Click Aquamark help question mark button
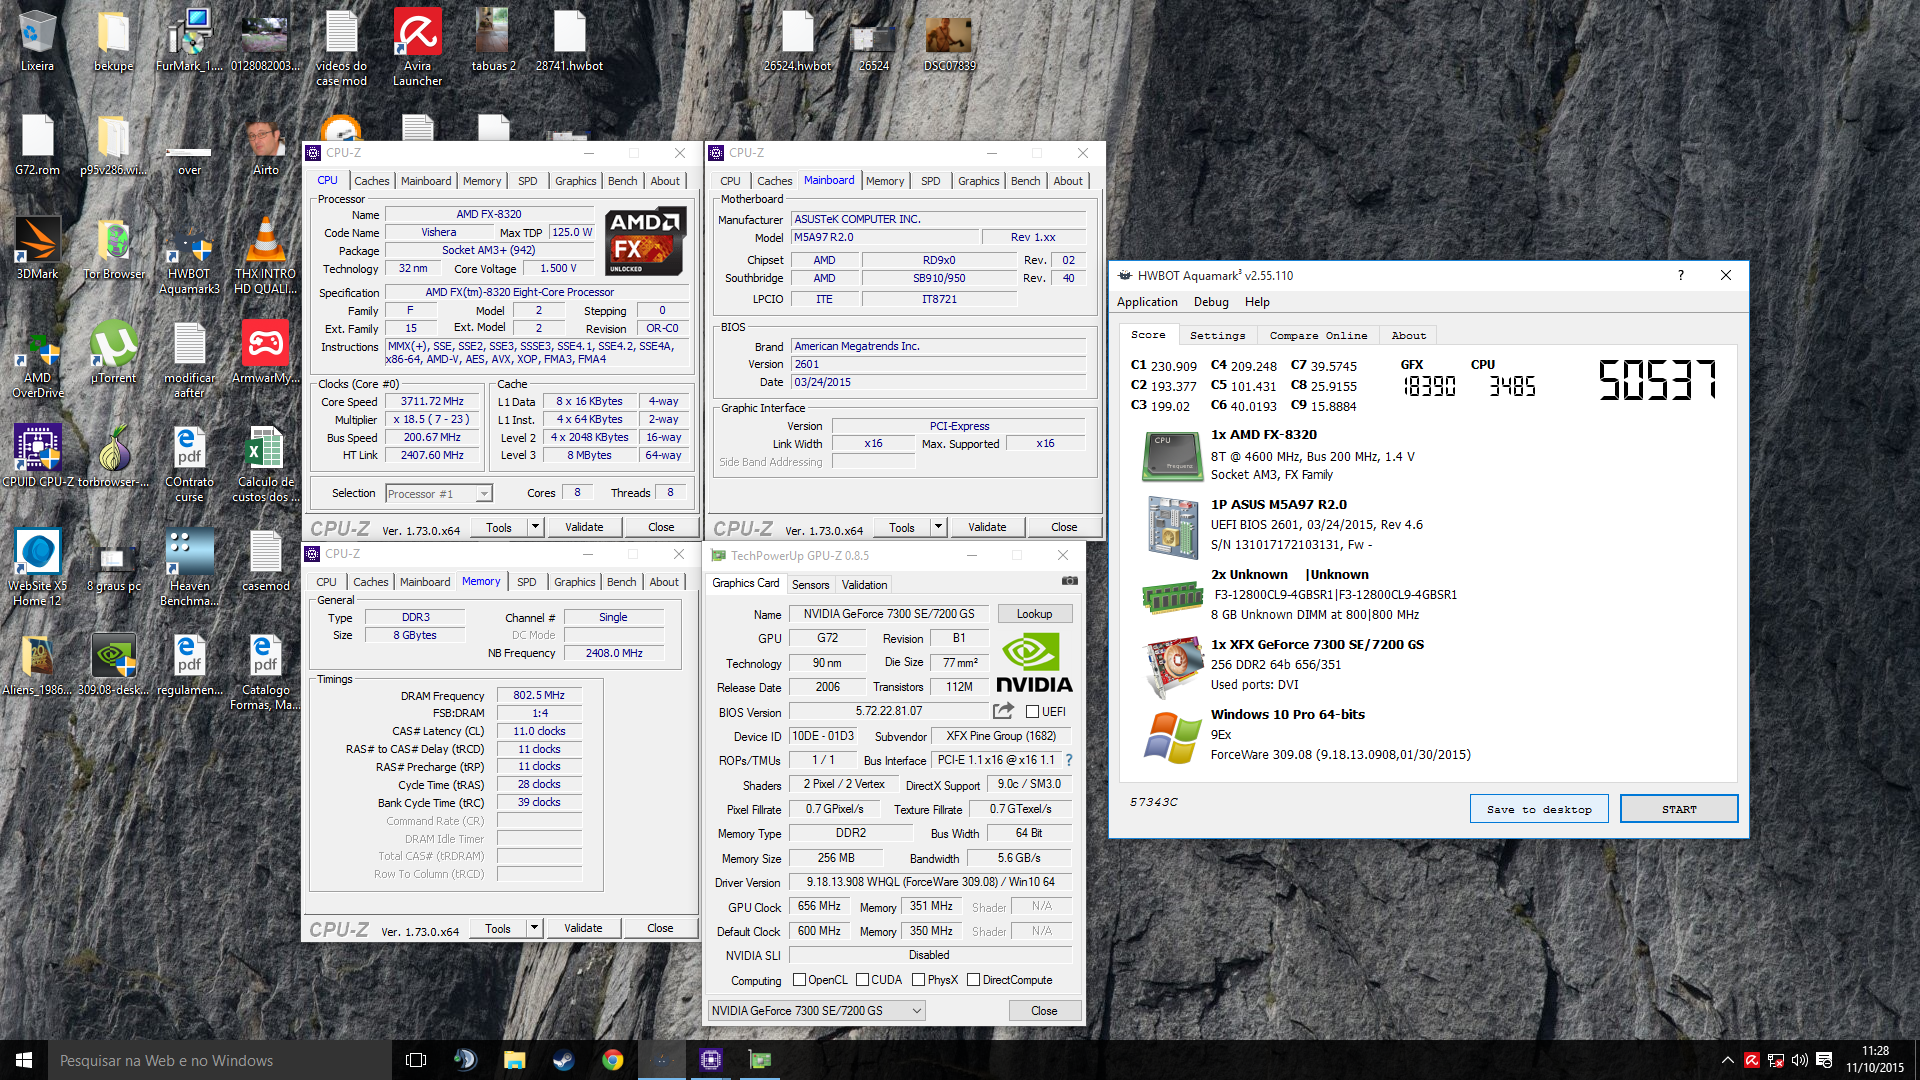Screen dimensions: 1920x1080 (1680, 276)
